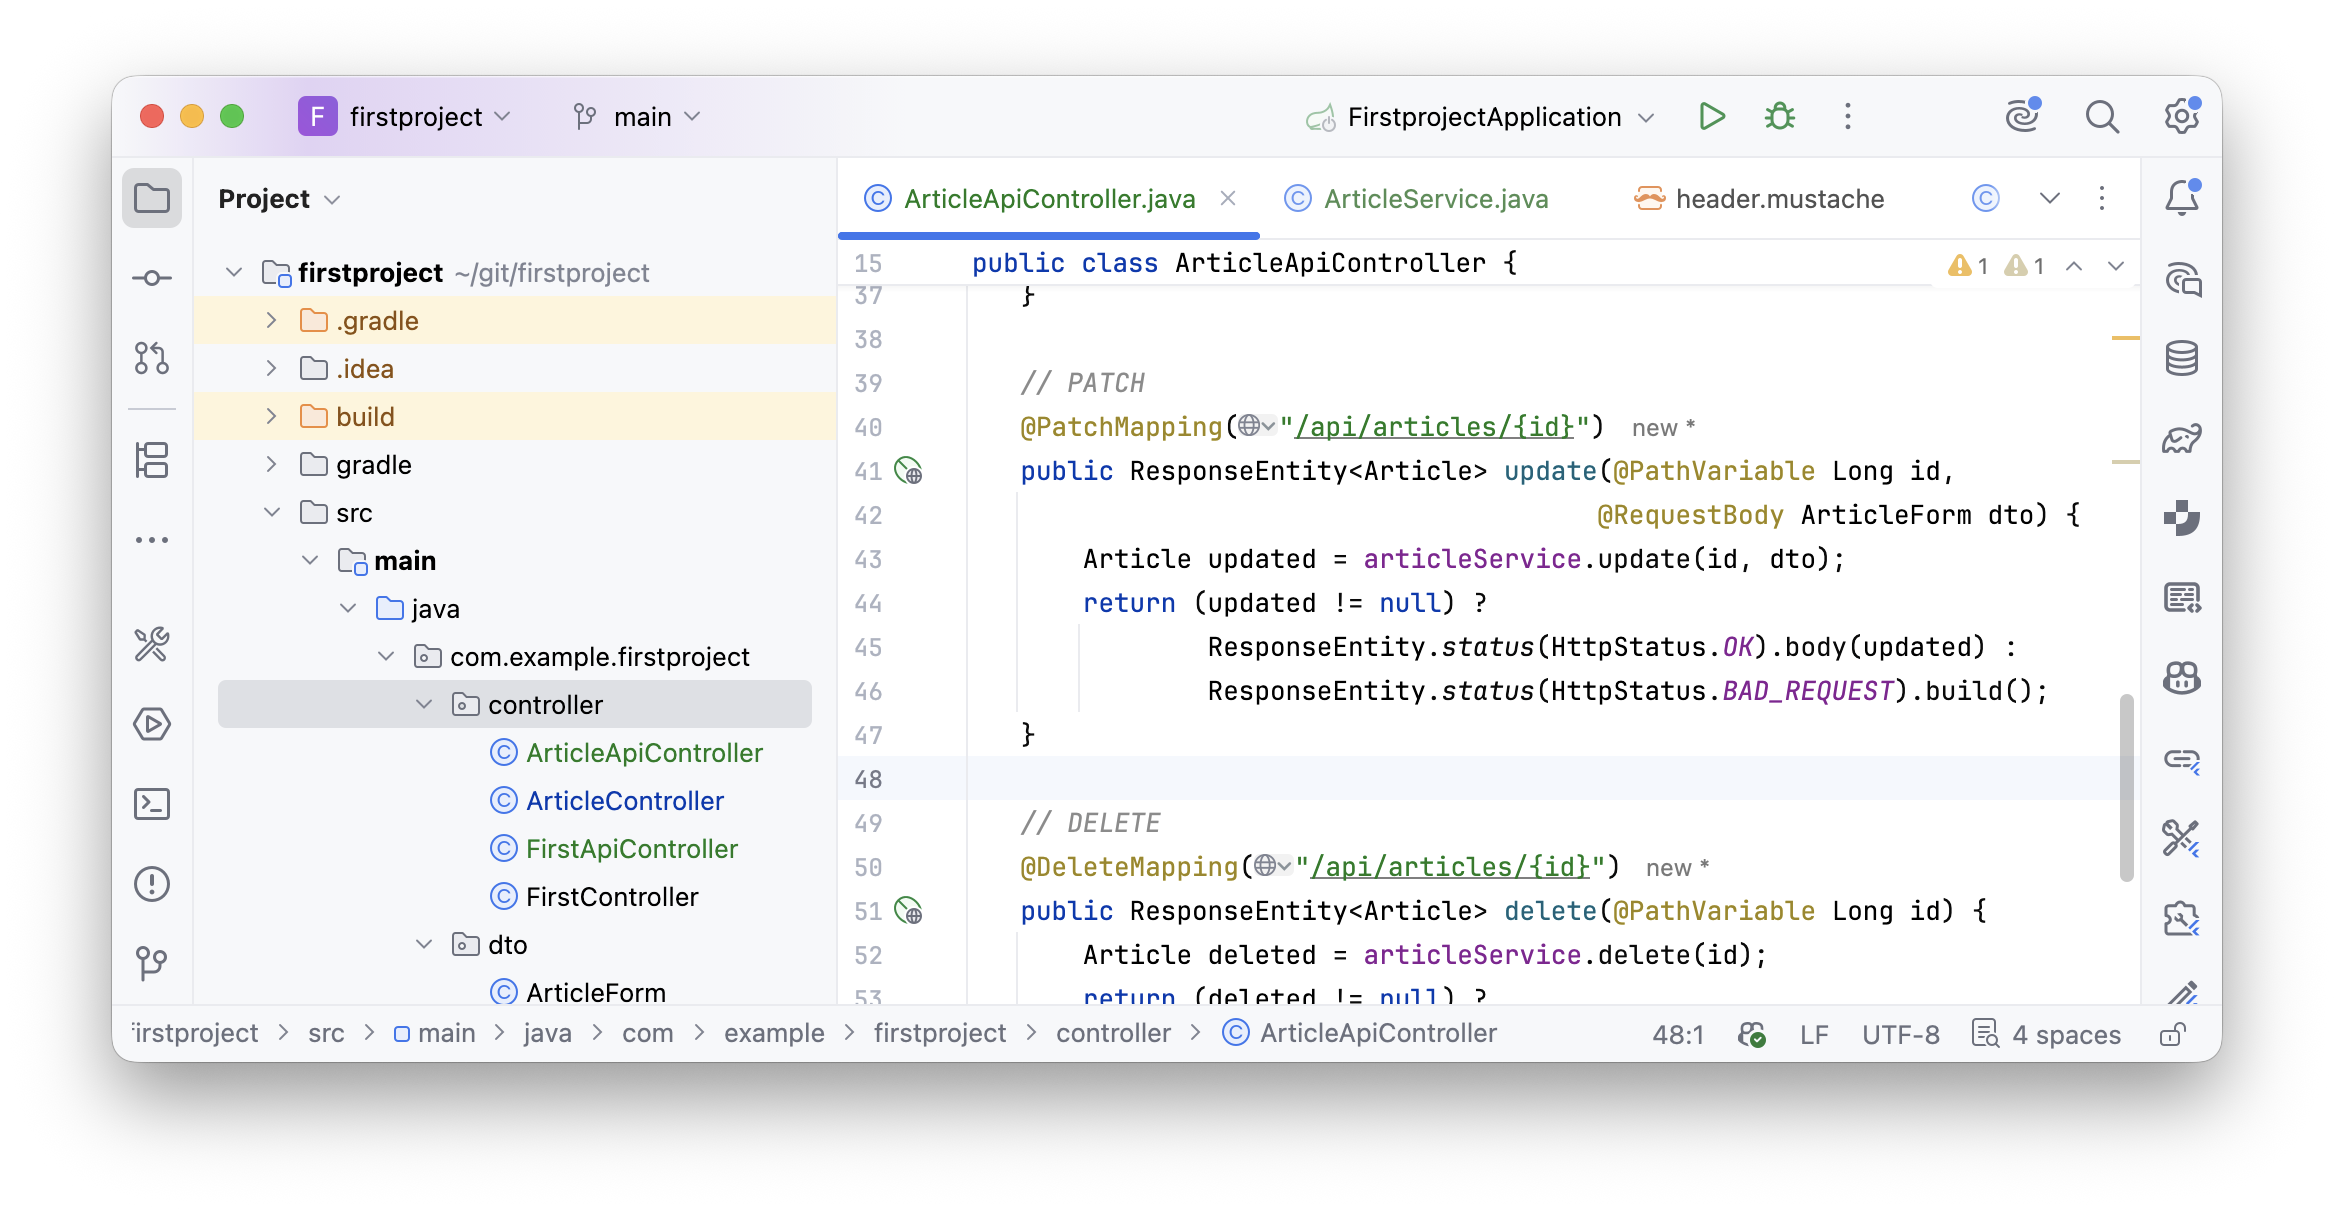
Task: Switch to ArticleApiController.java tab
Action: click(x=1049, y=199)
